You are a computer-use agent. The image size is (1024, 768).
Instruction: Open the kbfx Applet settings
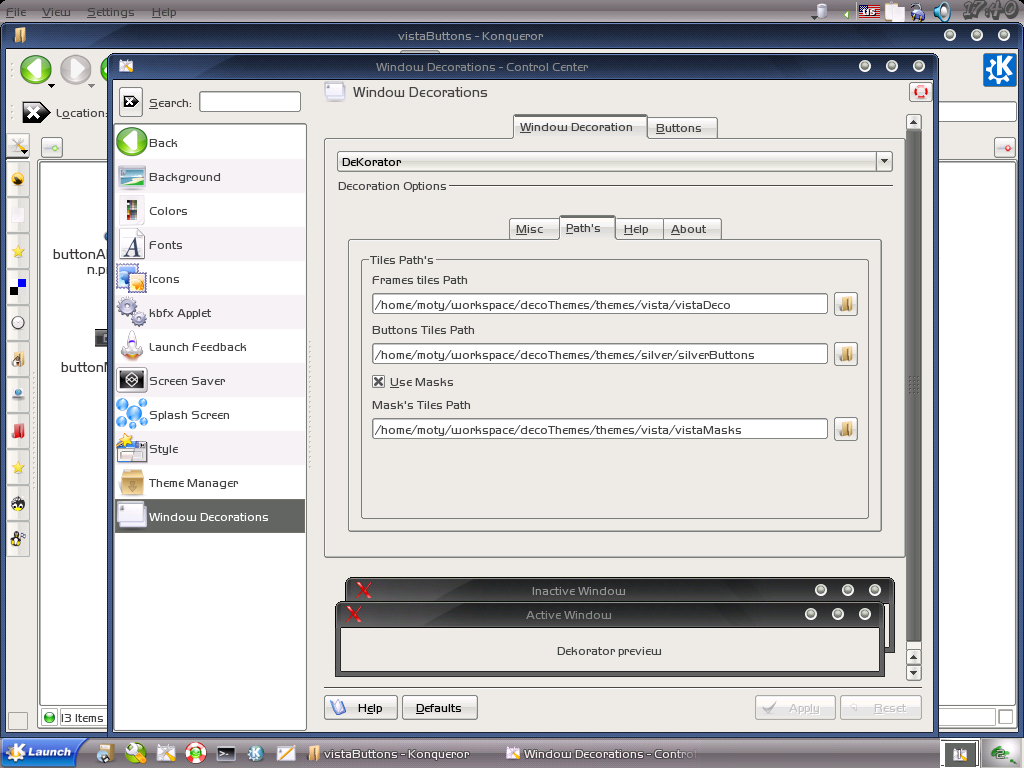click(210, 313)
